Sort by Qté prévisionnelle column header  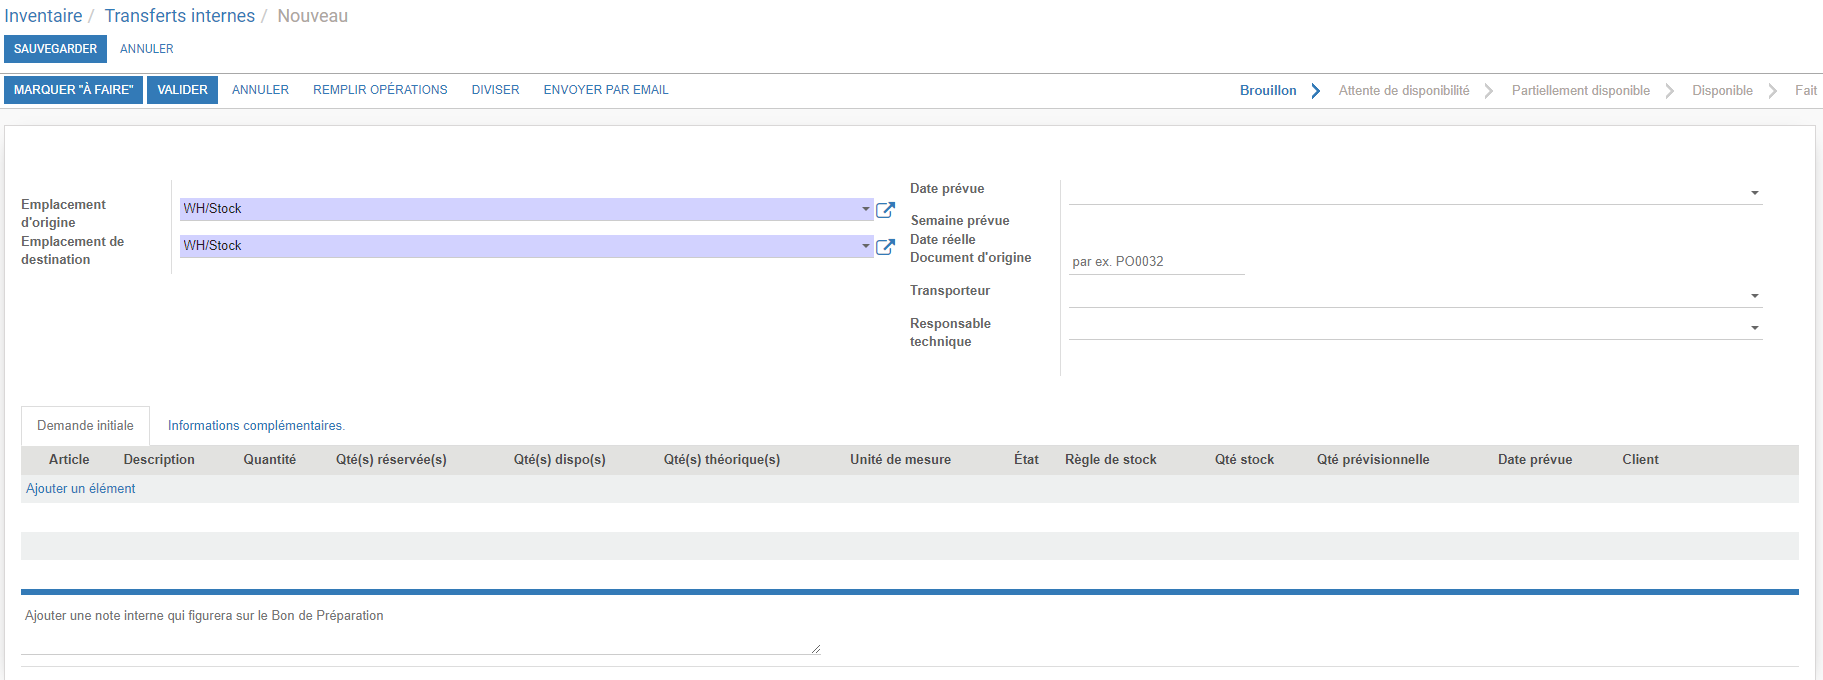pyautogui.click(x=1373, y=460)
